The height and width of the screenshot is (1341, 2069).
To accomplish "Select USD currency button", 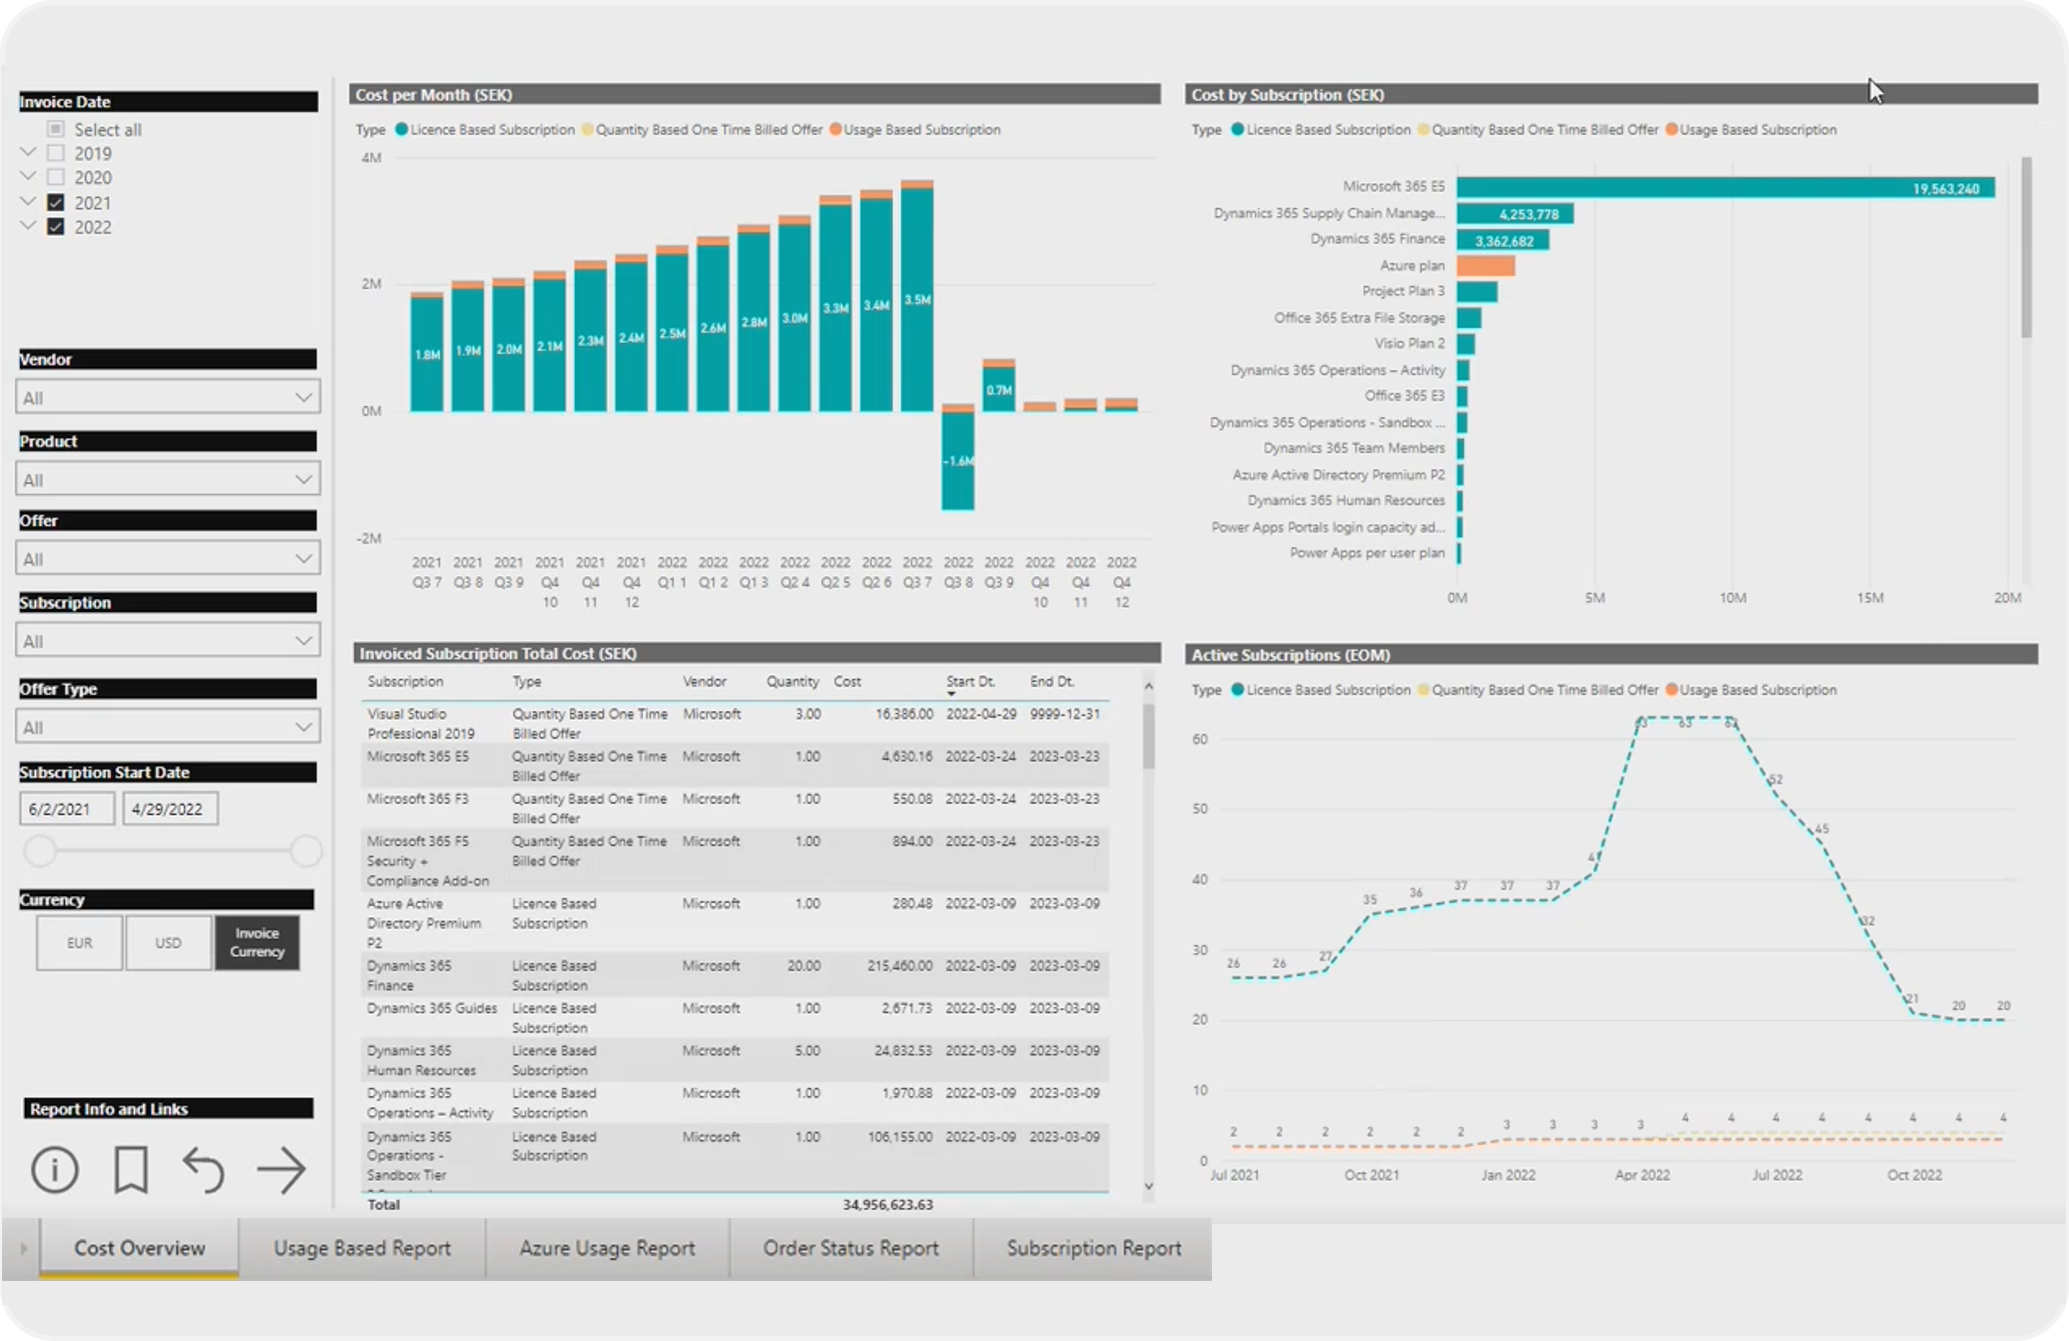I will tap(168, 943).
